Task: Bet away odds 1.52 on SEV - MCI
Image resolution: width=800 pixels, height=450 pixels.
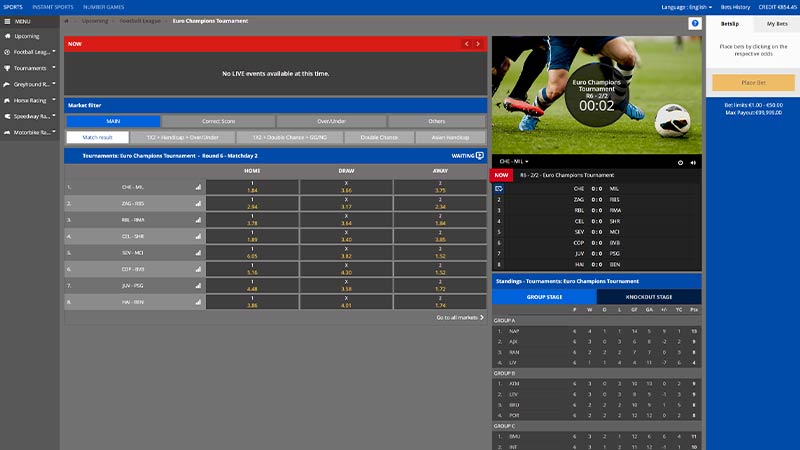Action: [x=440, y=253]
